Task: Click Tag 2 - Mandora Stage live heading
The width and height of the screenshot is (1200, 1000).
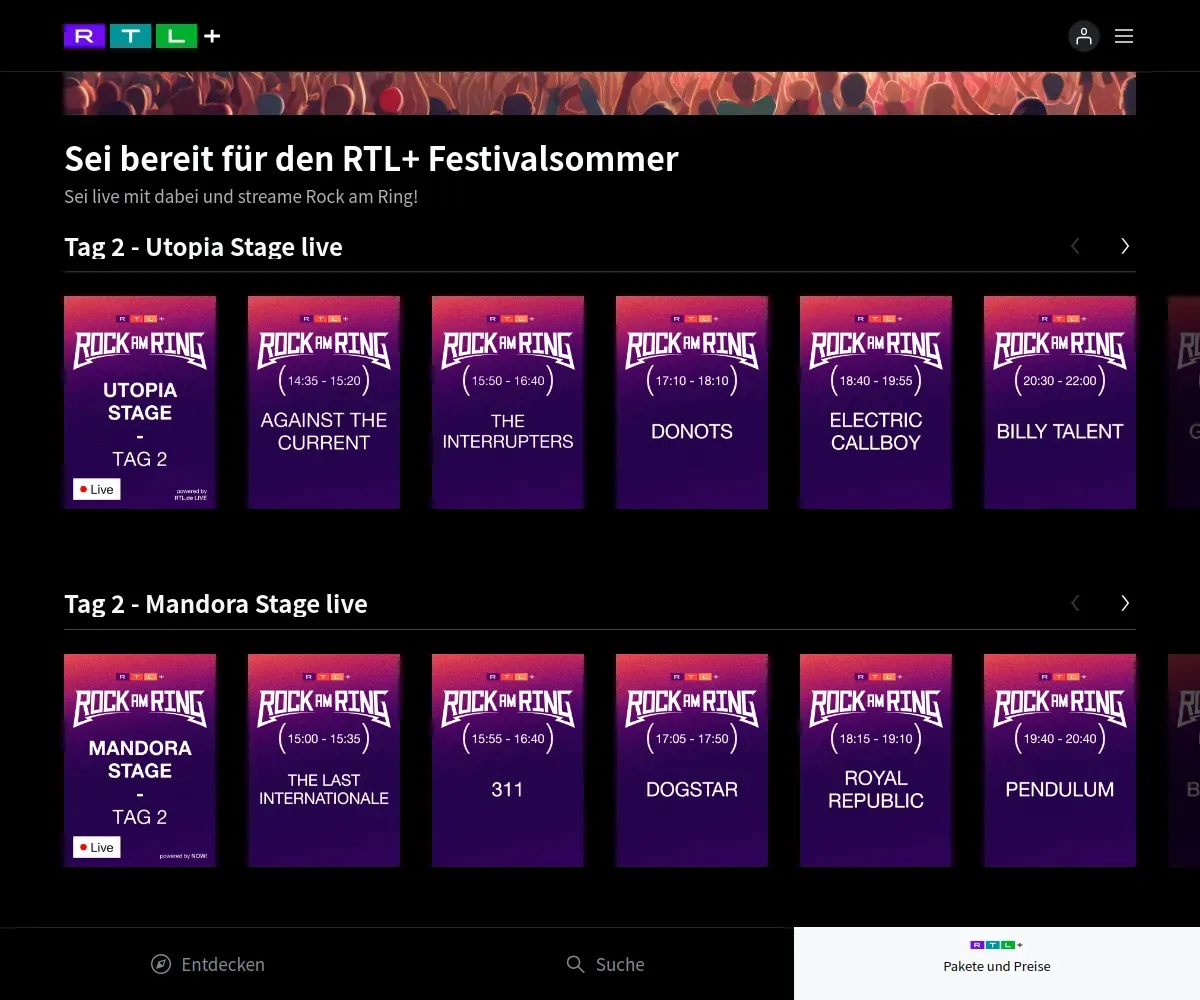Action: coord(216,604)
